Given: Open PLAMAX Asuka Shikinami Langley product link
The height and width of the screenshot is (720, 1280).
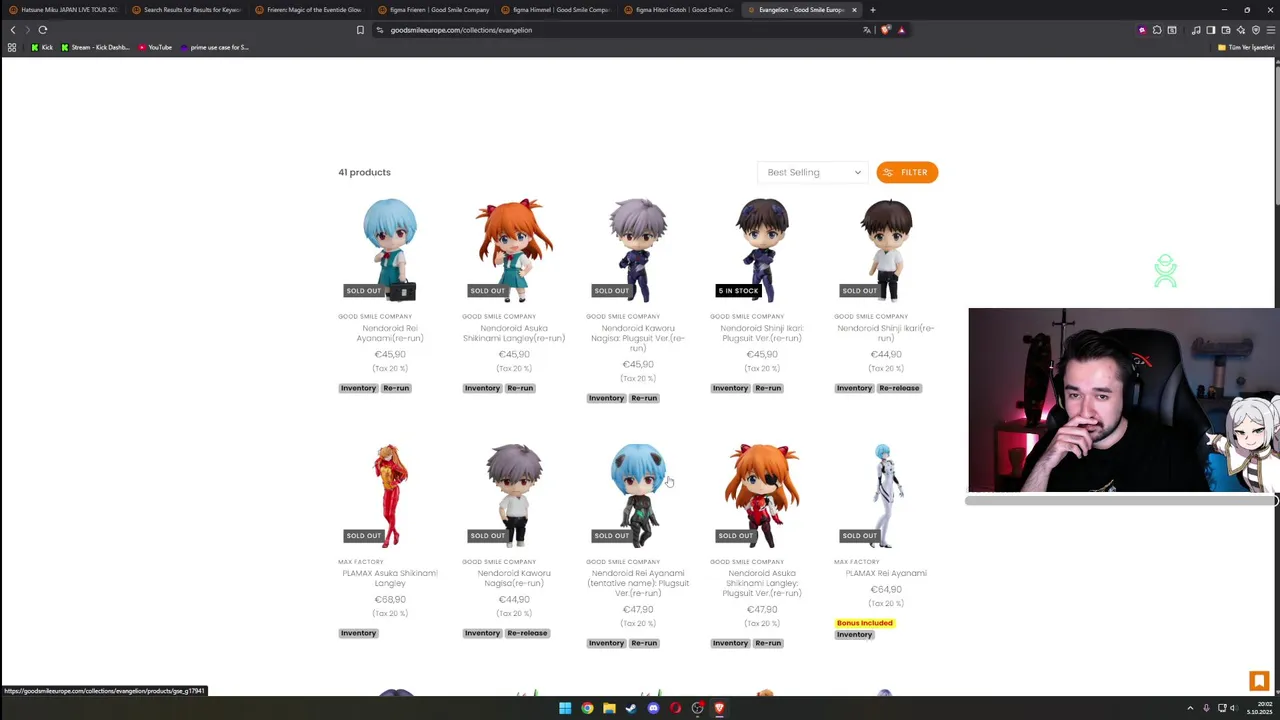Looking at the screenshot, I should point(390,578).
